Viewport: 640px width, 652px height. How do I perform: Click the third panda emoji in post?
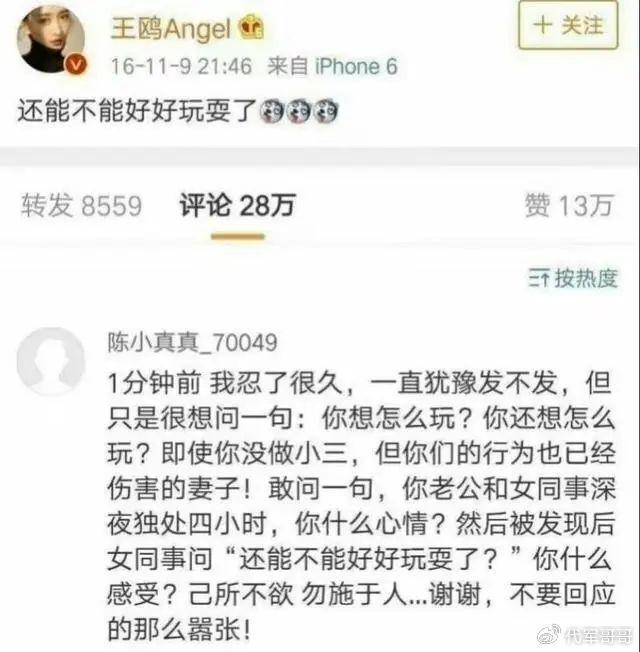tap(326, 111)
